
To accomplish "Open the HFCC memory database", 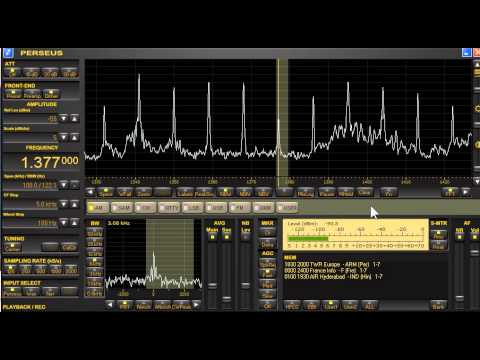I will pyautogui.click(x=292, y=306).
